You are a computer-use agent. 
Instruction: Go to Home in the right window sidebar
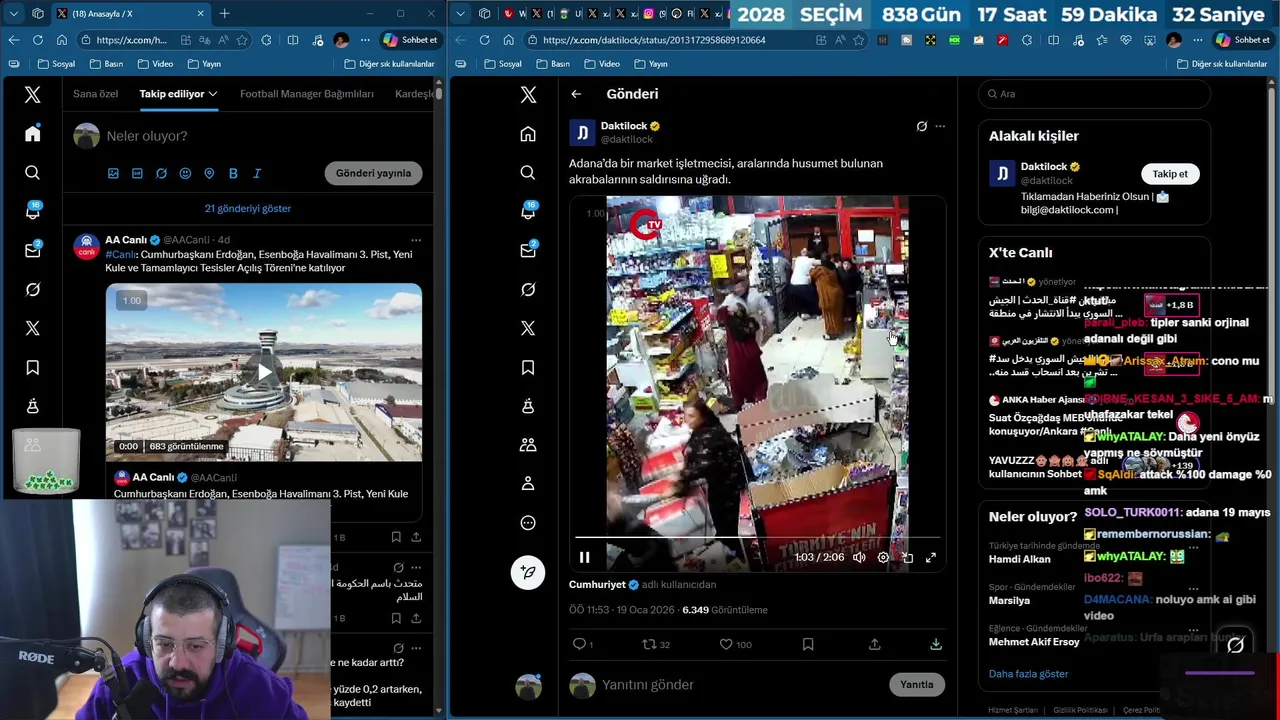(528, 133)
